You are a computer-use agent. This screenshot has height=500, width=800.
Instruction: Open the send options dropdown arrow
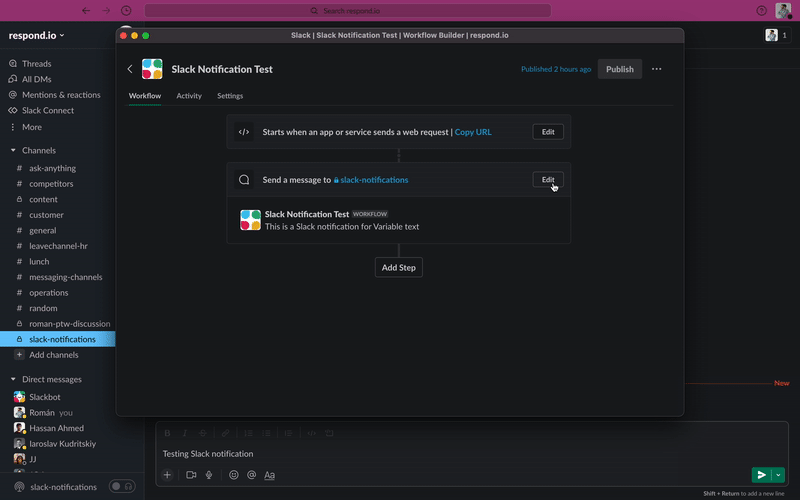tap(778, 475)
